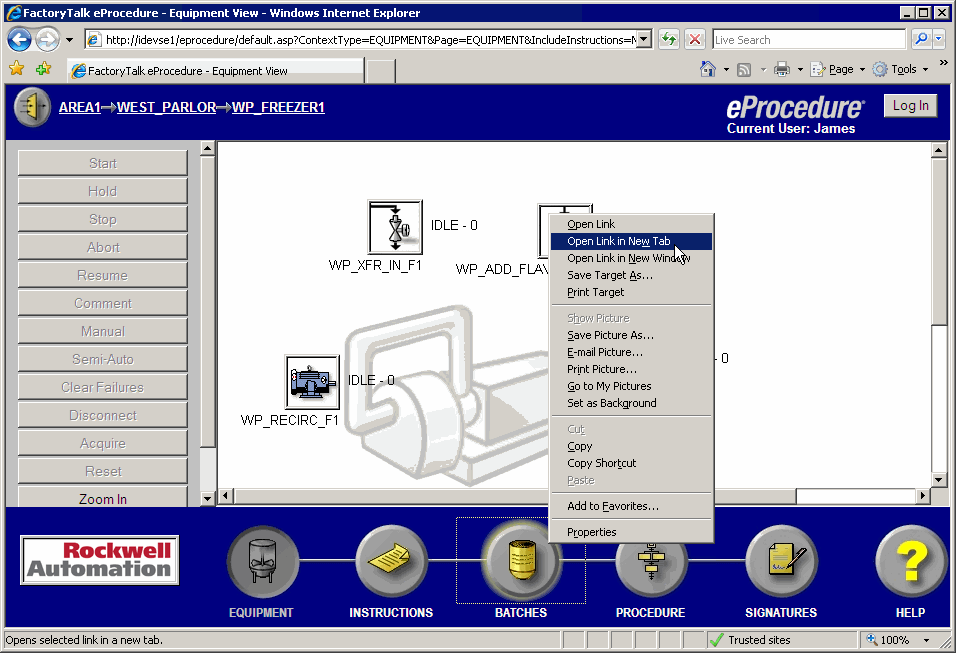Open the HELP question mark icon

tap(911, 561)
